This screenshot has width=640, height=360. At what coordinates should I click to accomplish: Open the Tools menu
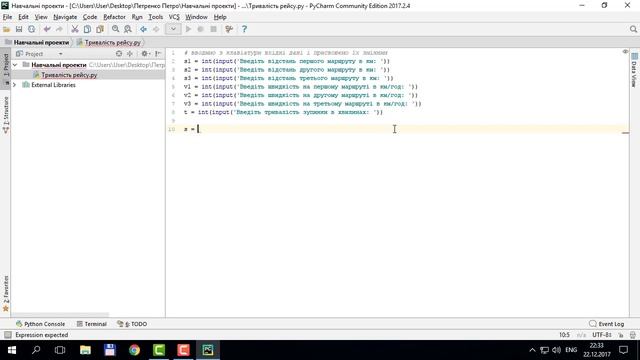(156, 17)
